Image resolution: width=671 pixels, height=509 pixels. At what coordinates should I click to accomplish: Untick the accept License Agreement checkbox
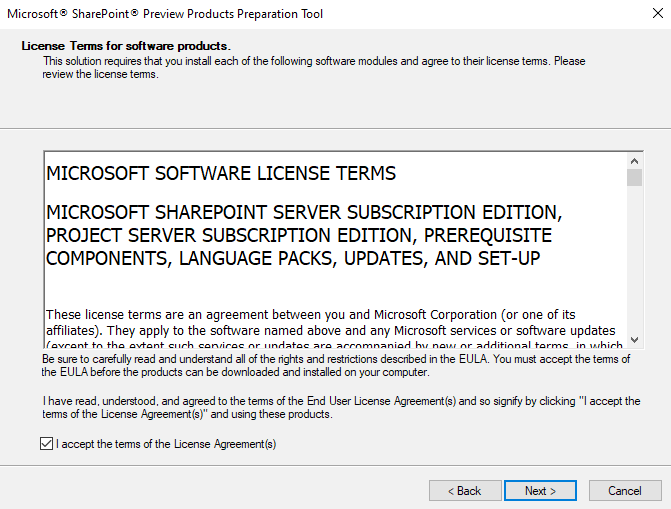(x=47, y=444)
